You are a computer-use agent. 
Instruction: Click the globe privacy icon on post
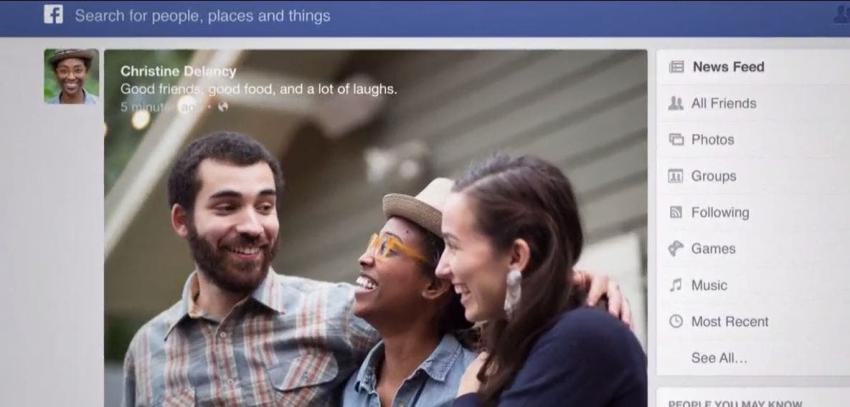[x=223, y=107]
